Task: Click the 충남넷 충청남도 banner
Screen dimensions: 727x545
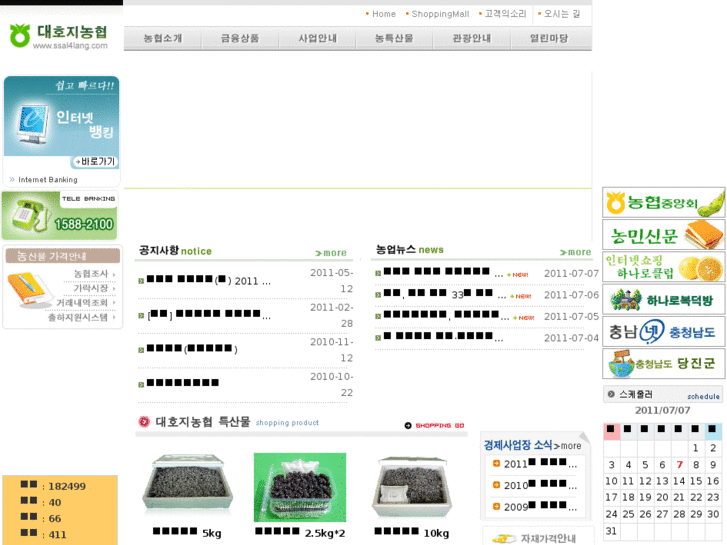Action: coord(663,332)
